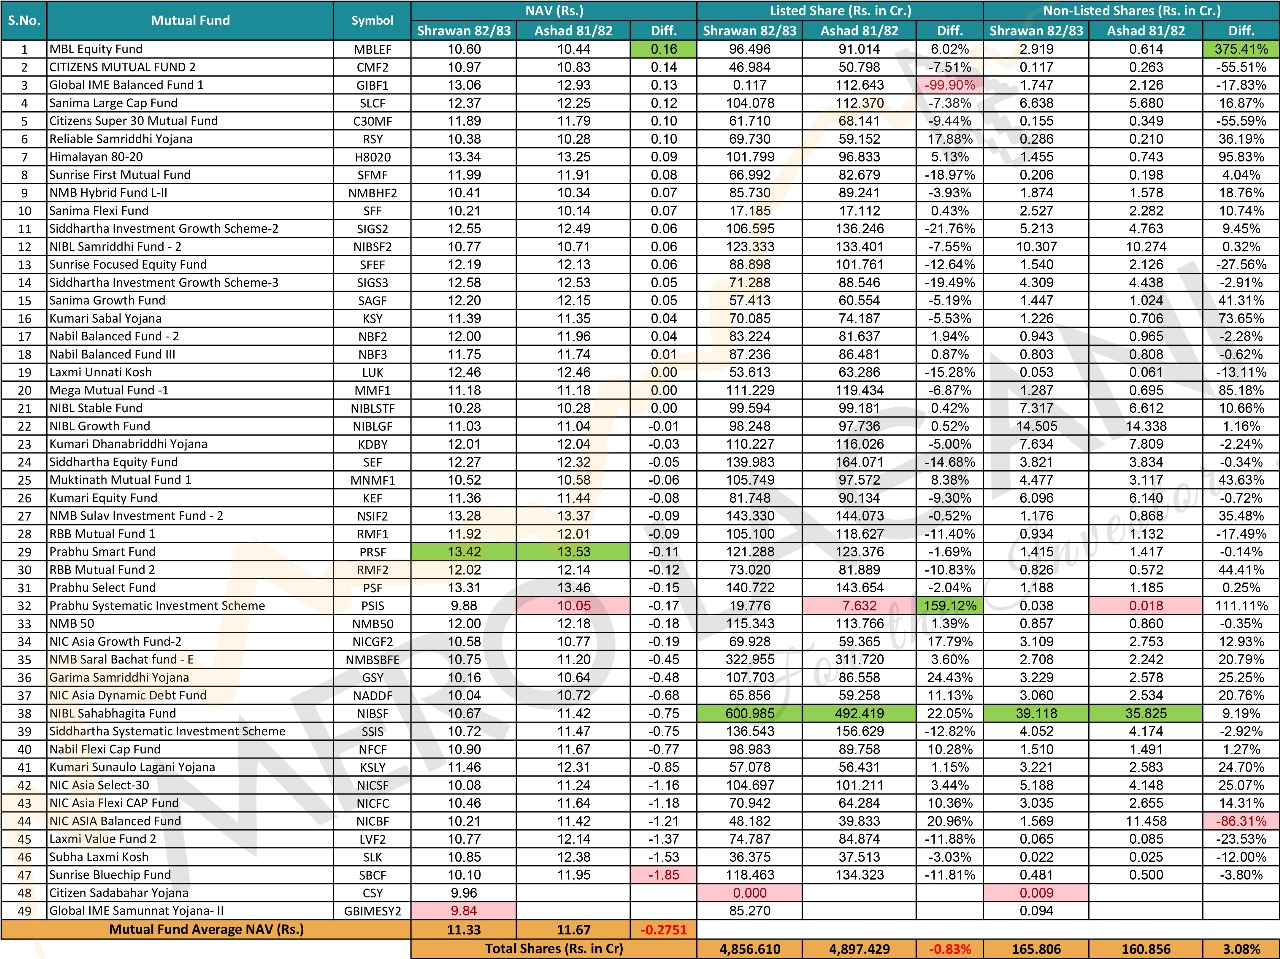Image resolution: width=1280 pixels, height=959 pixels.
Task: Select CITIZENS MUTUAL FUND 2 row name
Action: pyautogui.click(x=190, y=67)
